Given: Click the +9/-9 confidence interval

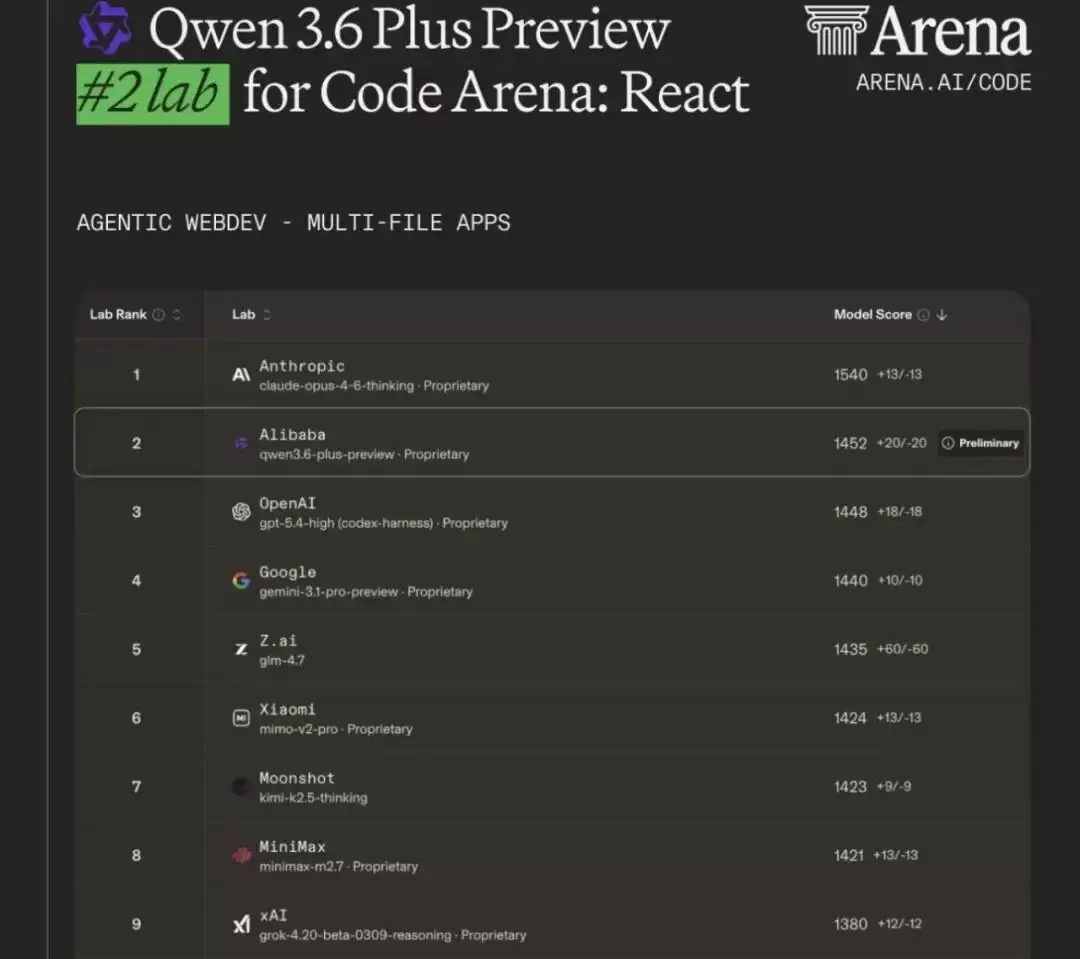Looking at the screenshot, I should [893, 786].
